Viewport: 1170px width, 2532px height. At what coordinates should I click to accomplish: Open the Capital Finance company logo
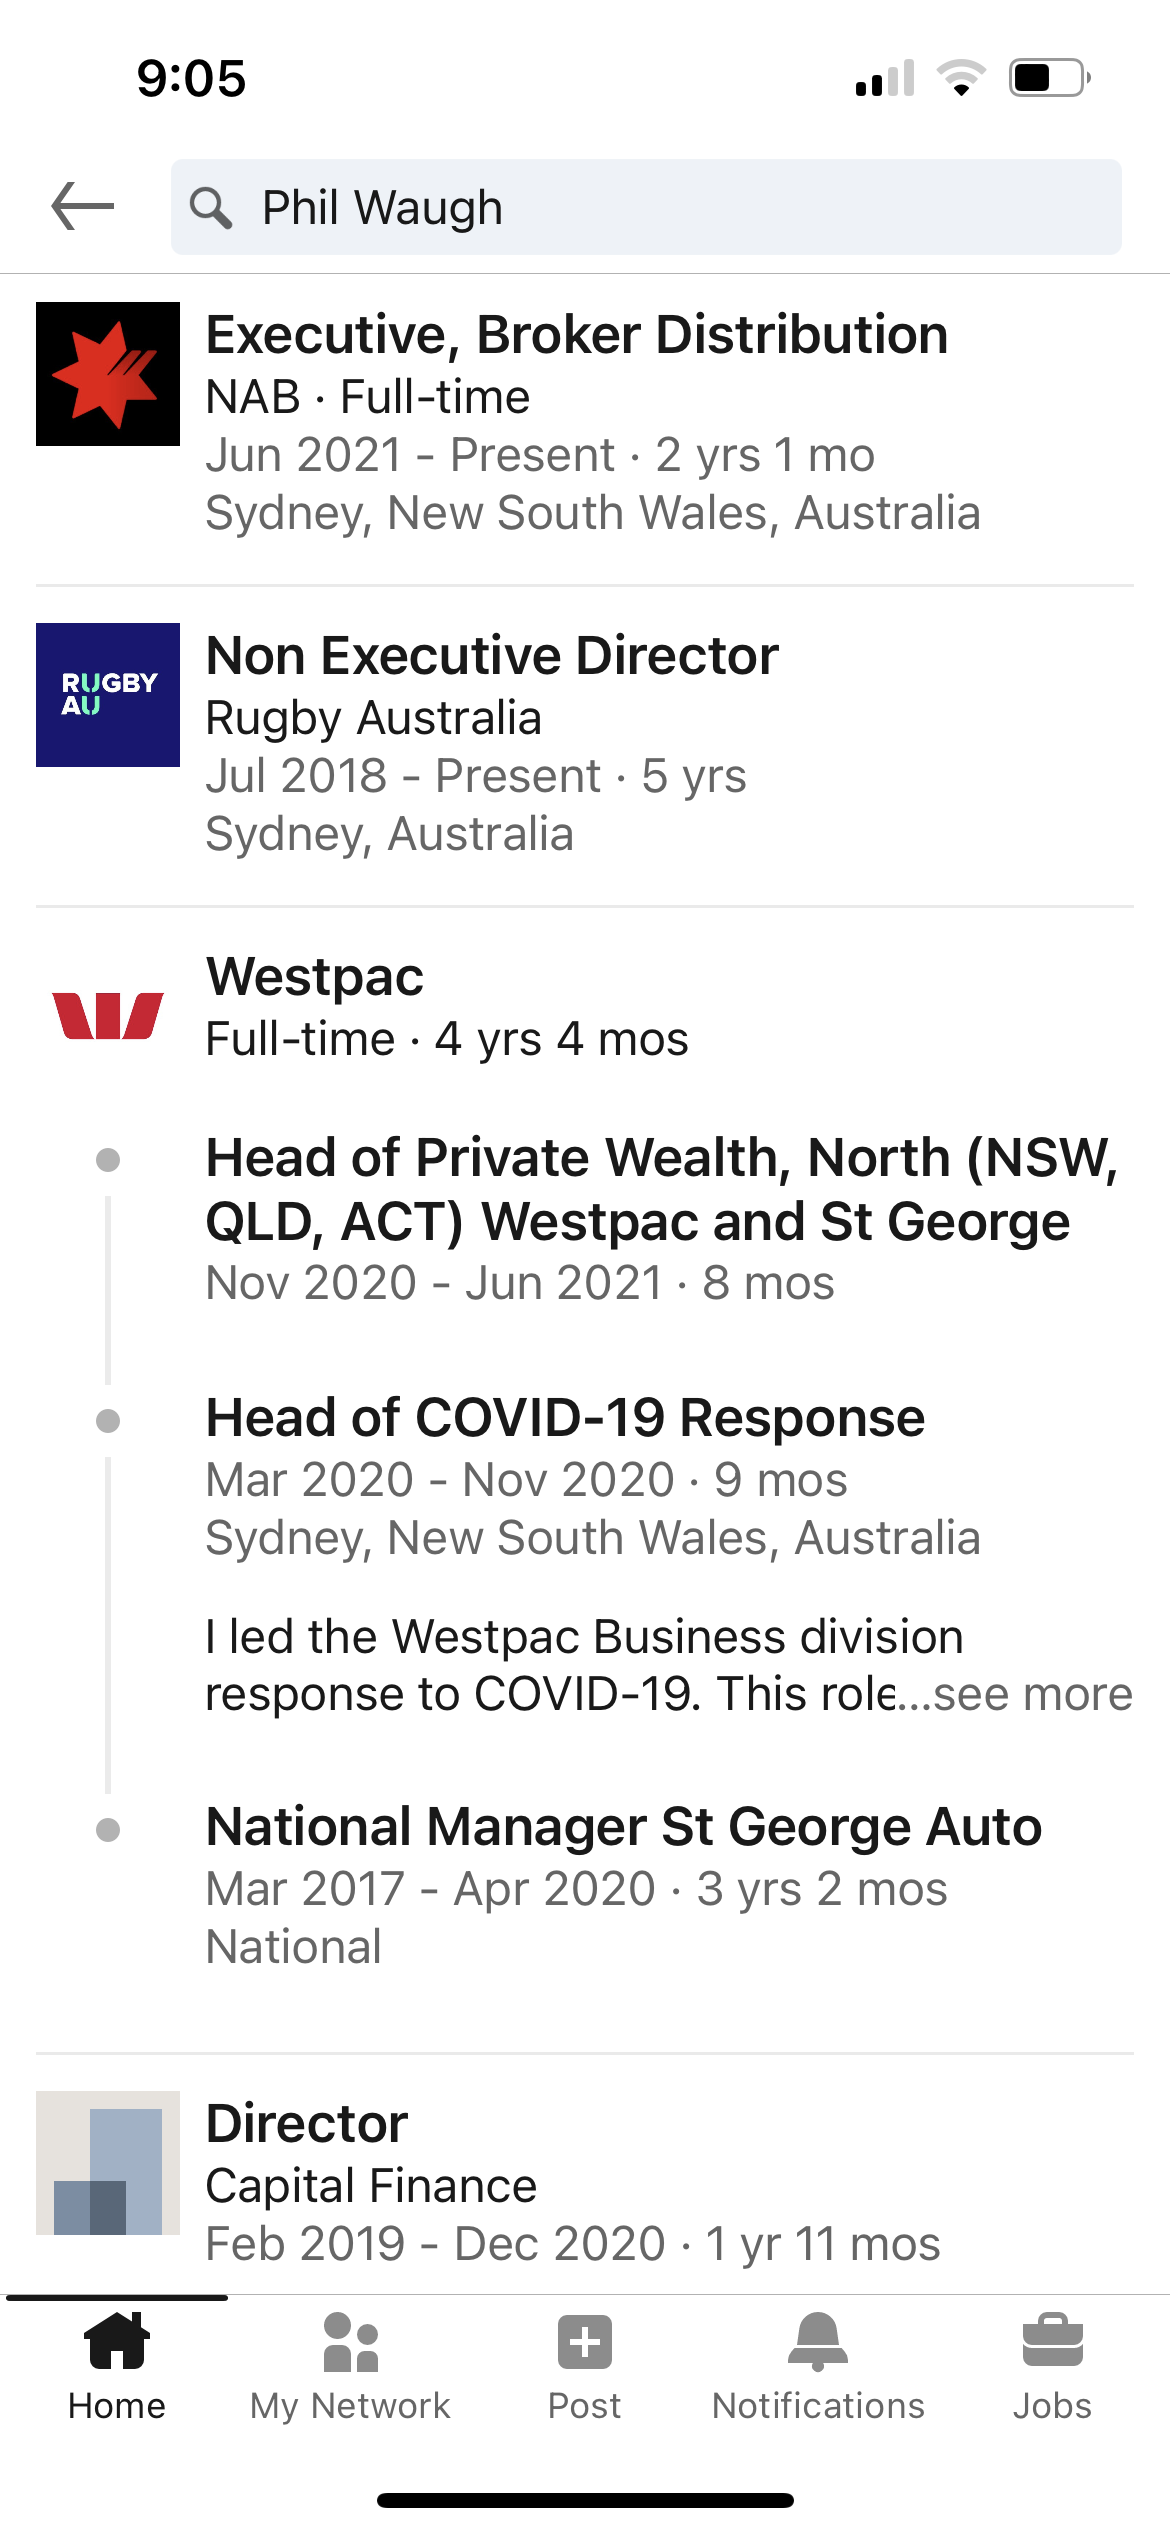108,2163
